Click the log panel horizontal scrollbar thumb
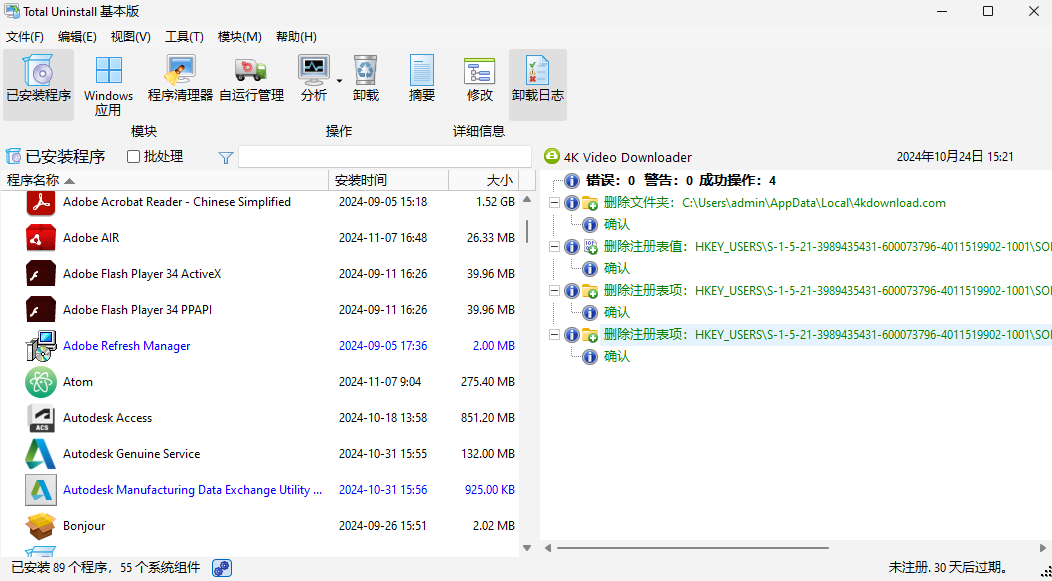Viewport: 1052px width, 581px height. pyautogui.click(x=692, y=548)
